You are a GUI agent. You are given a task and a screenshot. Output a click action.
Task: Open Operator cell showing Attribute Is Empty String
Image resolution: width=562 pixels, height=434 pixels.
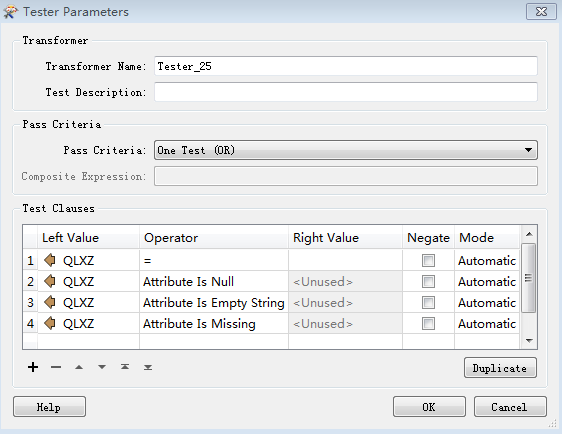pyautogui.click(x=214, y=302)
